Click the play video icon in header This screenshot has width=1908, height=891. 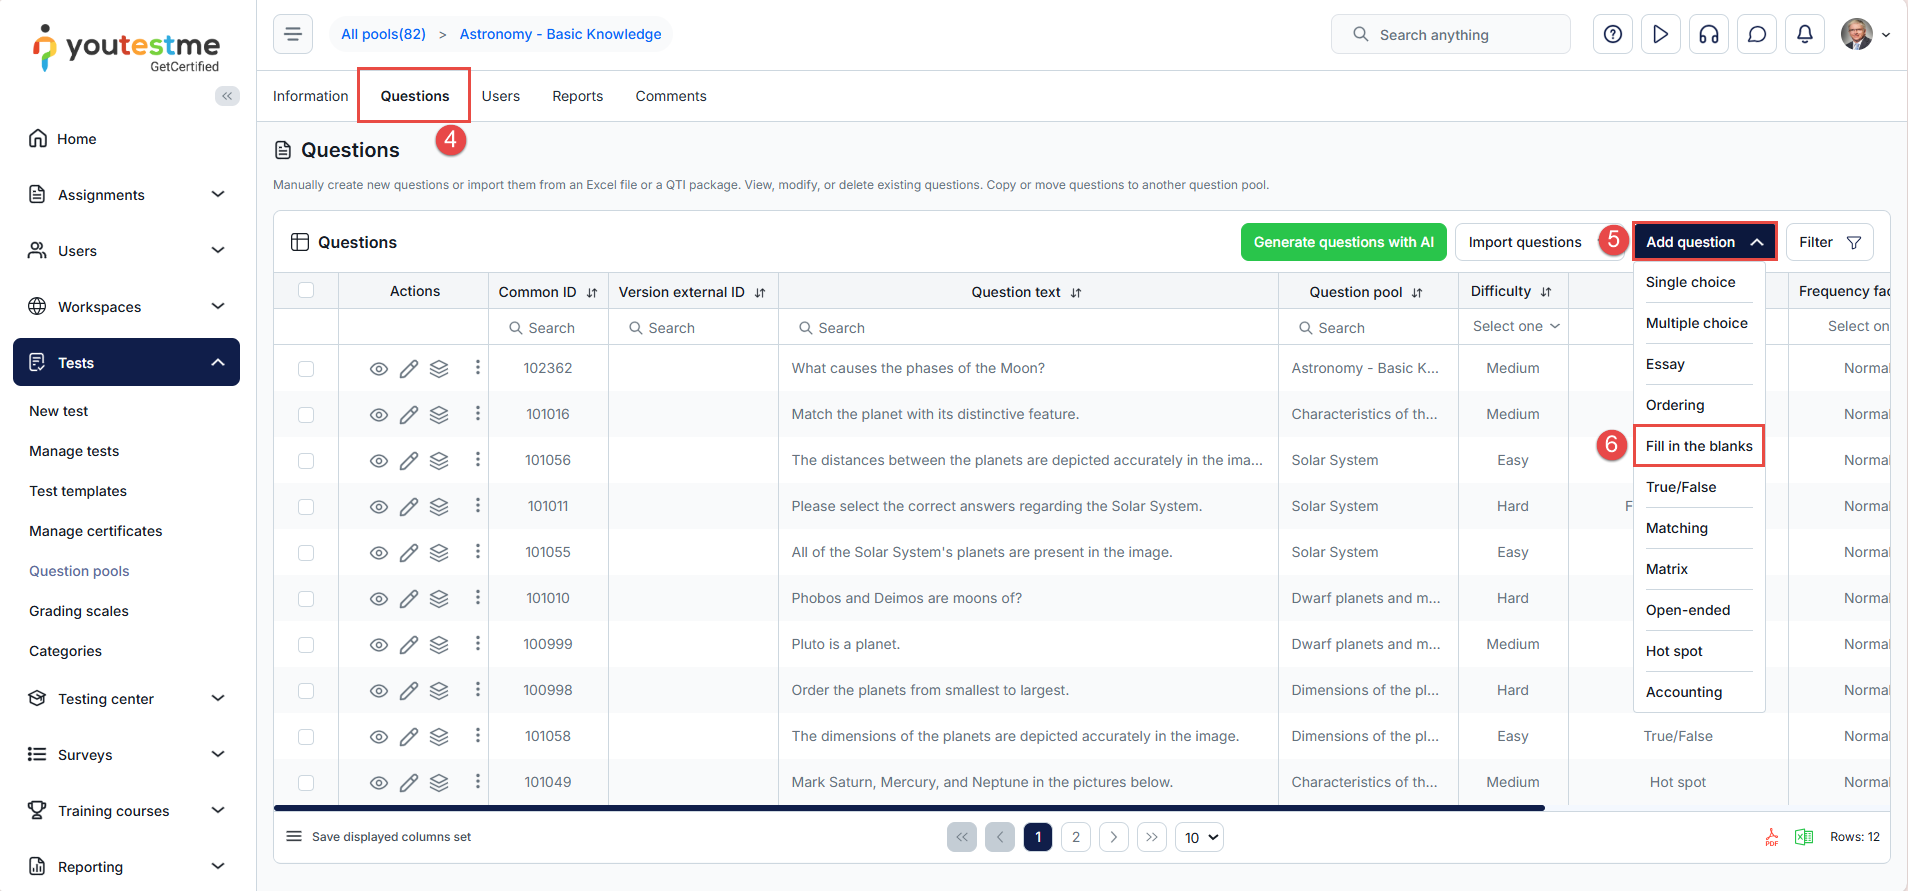coord(1660,34)
